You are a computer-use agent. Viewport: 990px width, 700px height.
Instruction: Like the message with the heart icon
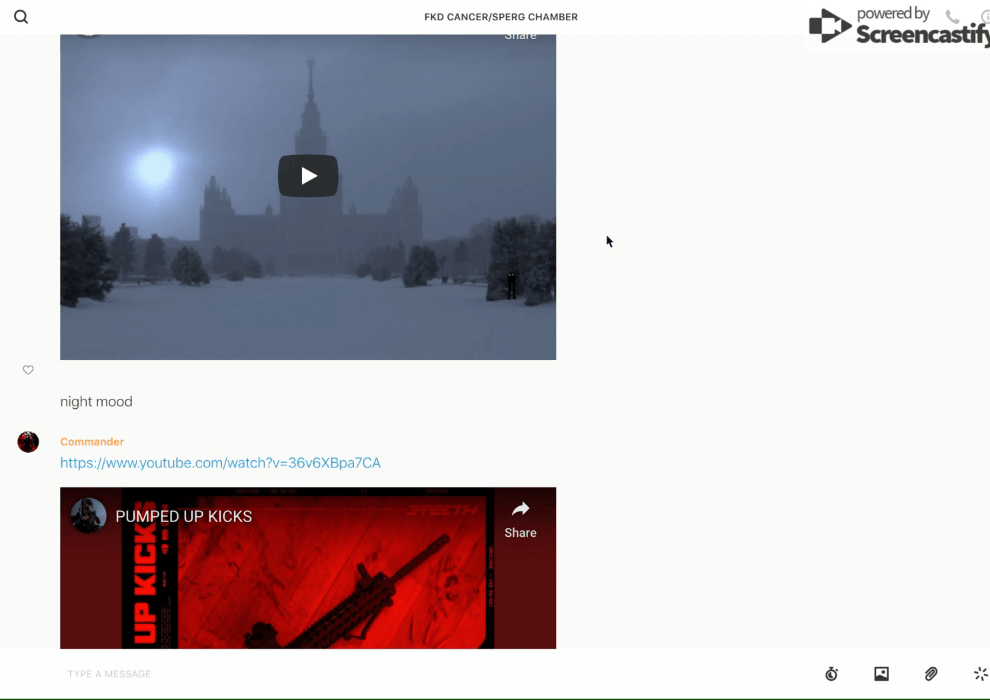(28, 370)
